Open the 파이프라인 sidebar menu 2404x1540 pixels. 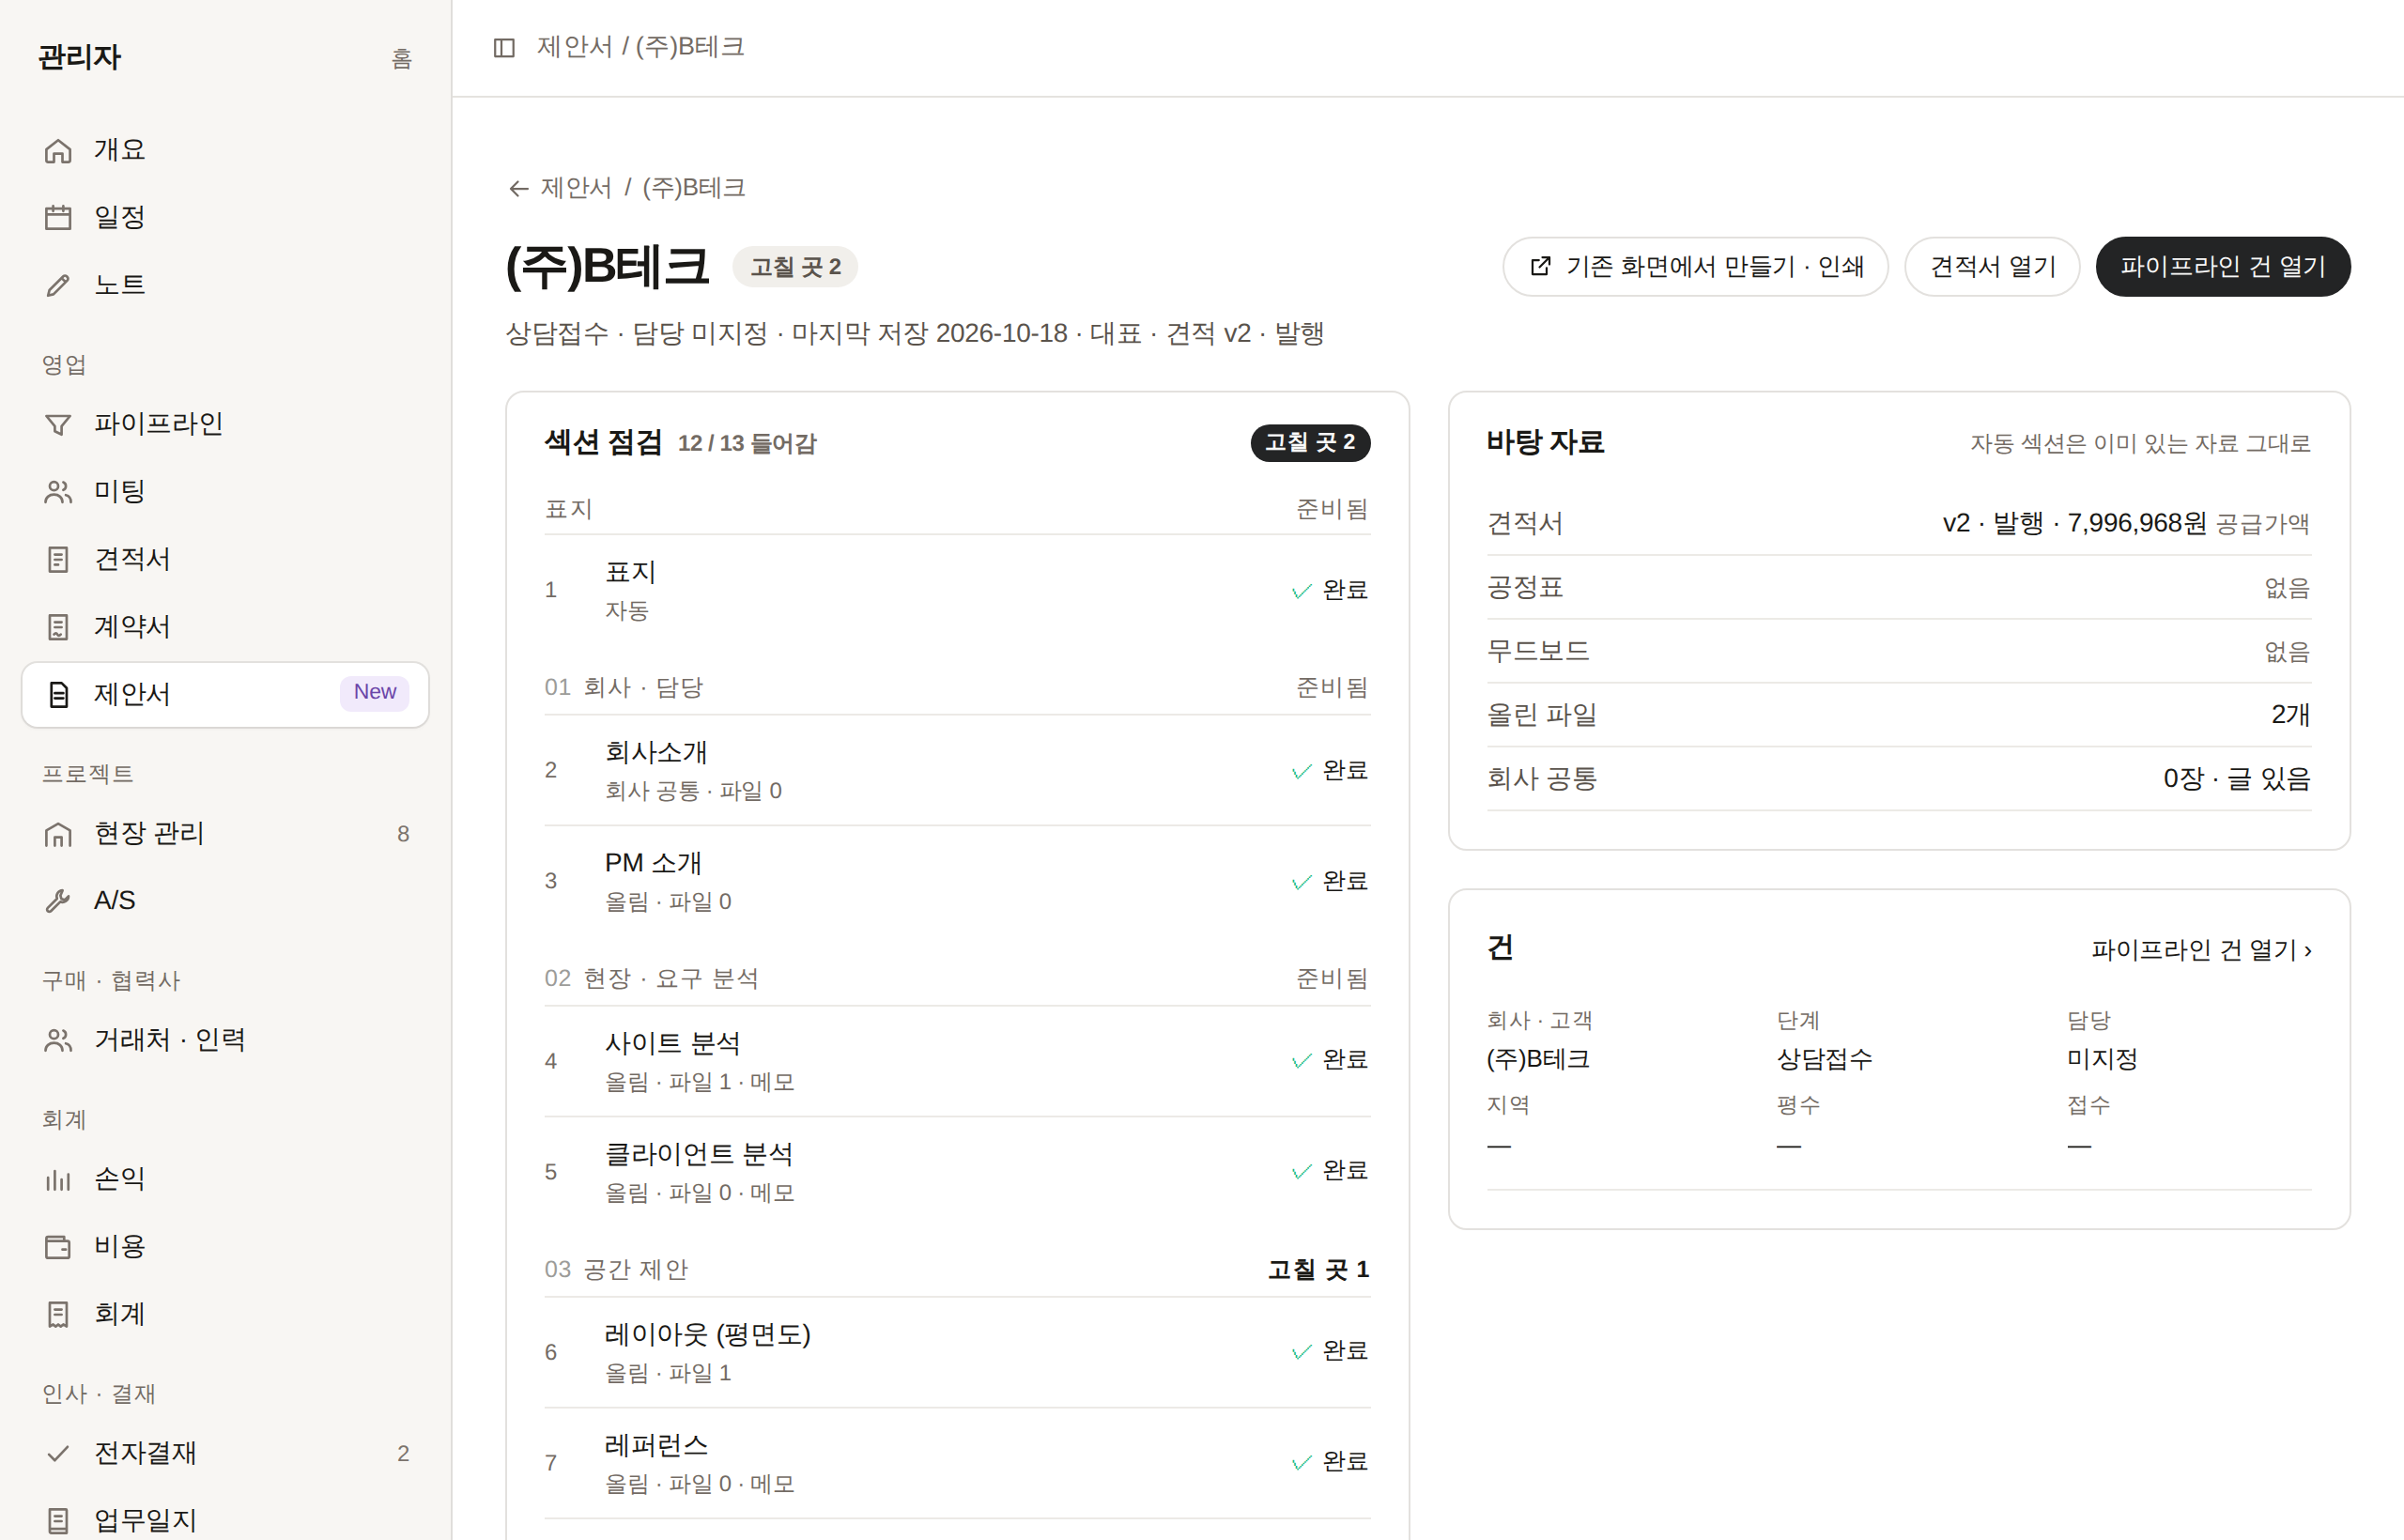coord(225,425)
